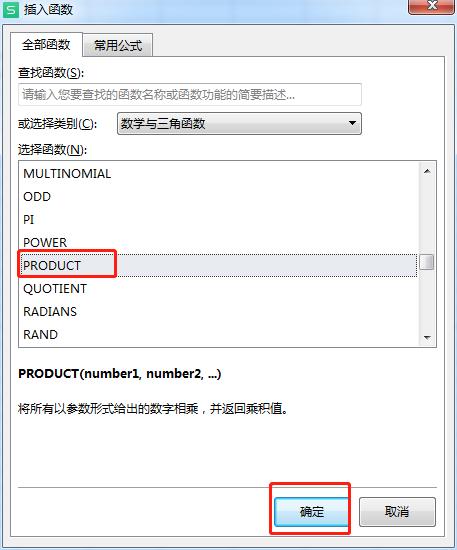Select the RAND function
This screenshot has height=550, width=457.
217,334
